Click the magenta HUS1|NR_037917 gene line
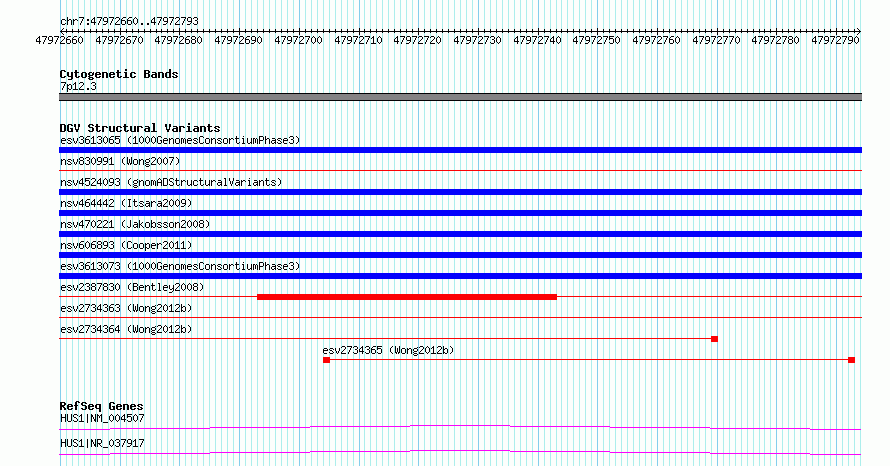Screen dimensions: 890x466 tap(460, 452)
